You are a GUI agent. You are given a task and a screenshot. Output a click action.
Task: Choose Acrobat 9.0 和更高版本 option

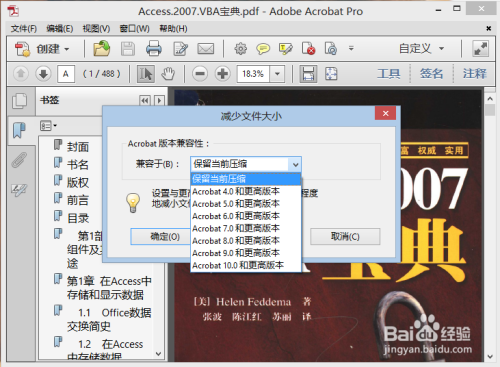246,253
